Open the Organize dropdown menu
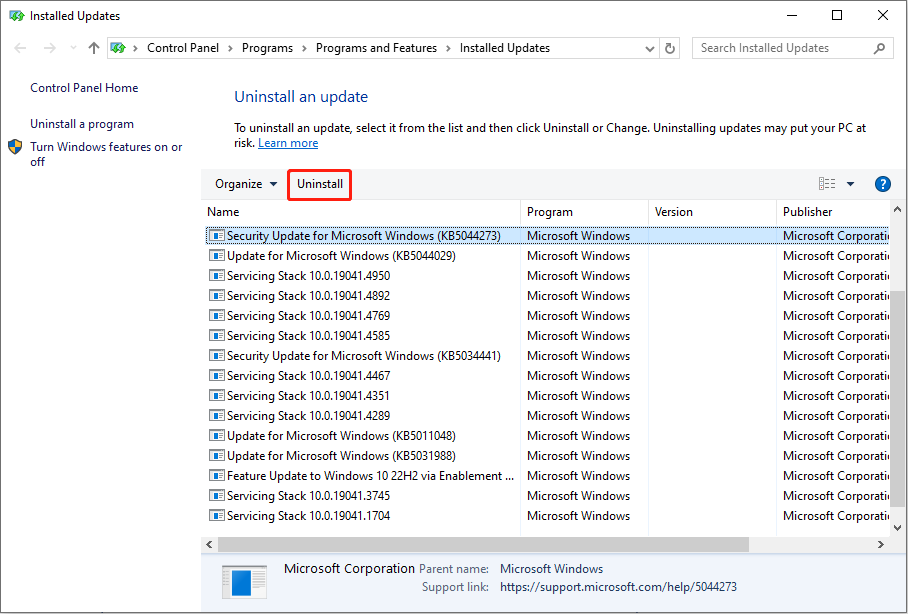The width and height of the screenshot is (908, 614). point(246,184)
